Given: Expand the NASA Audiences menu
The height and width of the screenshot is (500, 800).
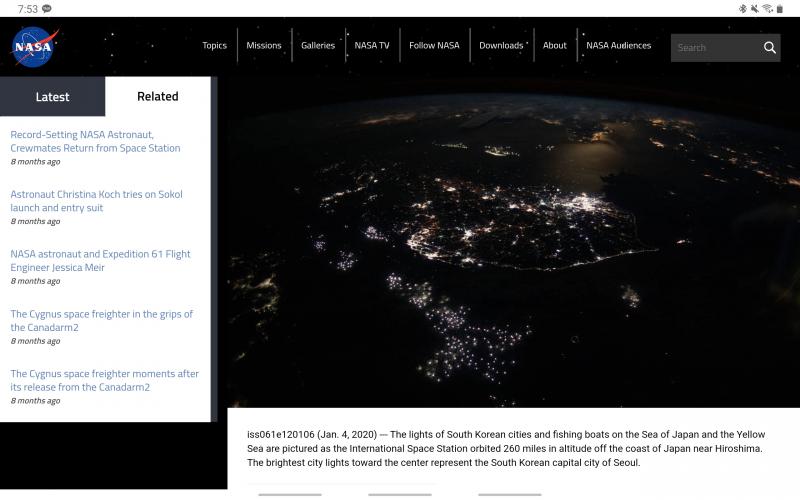Looking at the screenshot, I should tap(618, 46).
